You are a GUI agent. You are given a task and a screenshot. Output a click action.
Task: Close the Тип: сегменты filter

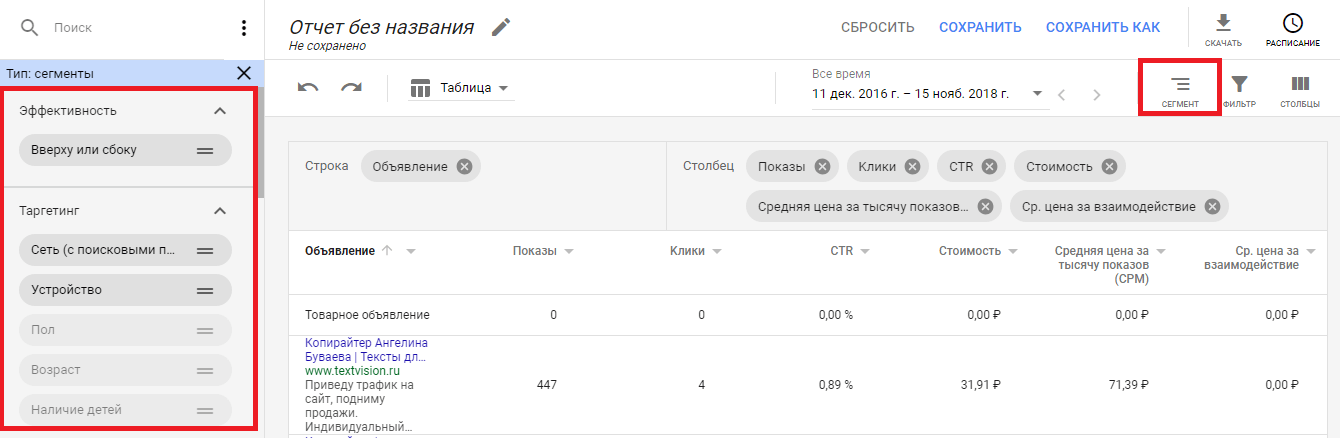(x=244, y=73)
